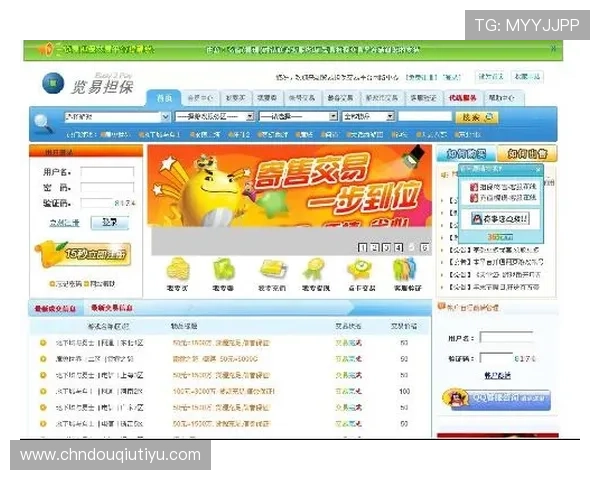The image size is (600, 480).
Task: Click the search keyword text field
Action: 425,116
